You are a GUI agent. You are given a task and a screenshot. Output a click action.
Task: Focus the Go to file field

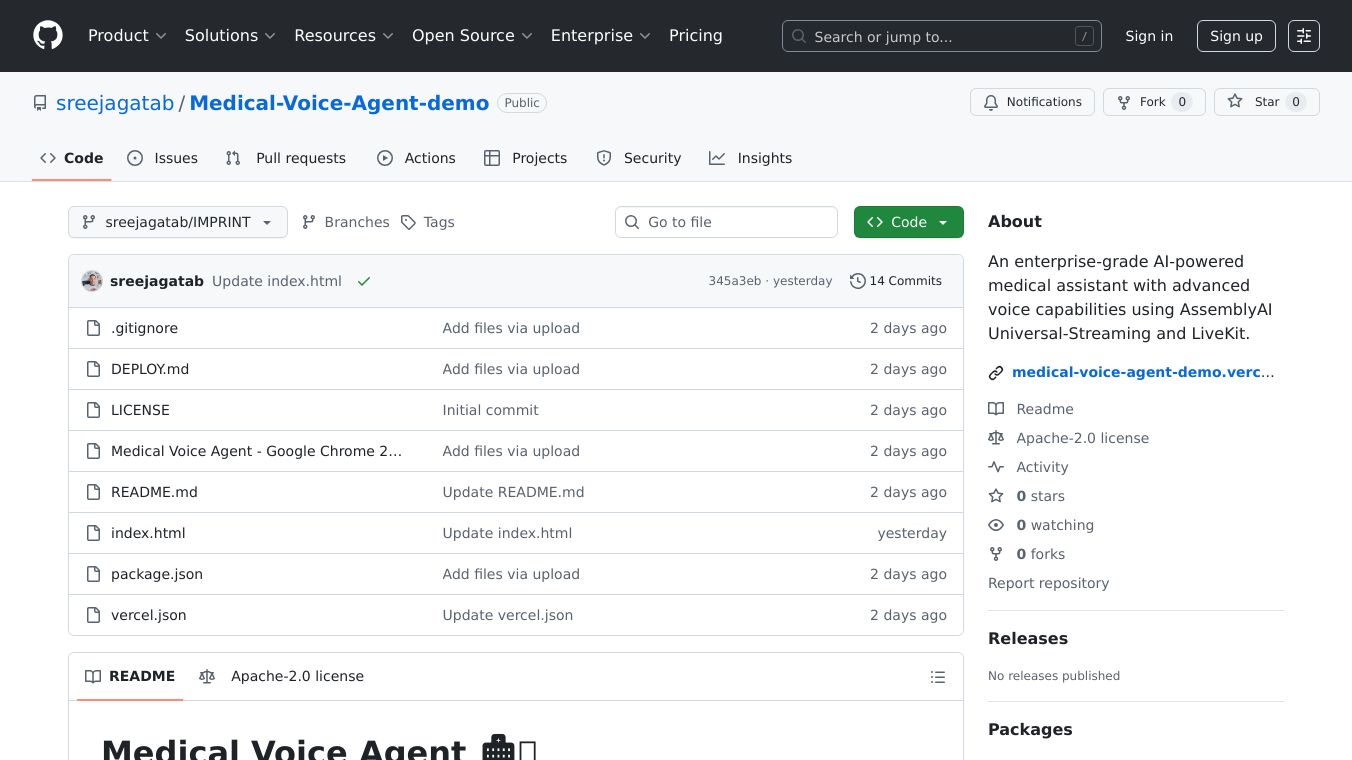pyautogui.click(x=726, y=222)
